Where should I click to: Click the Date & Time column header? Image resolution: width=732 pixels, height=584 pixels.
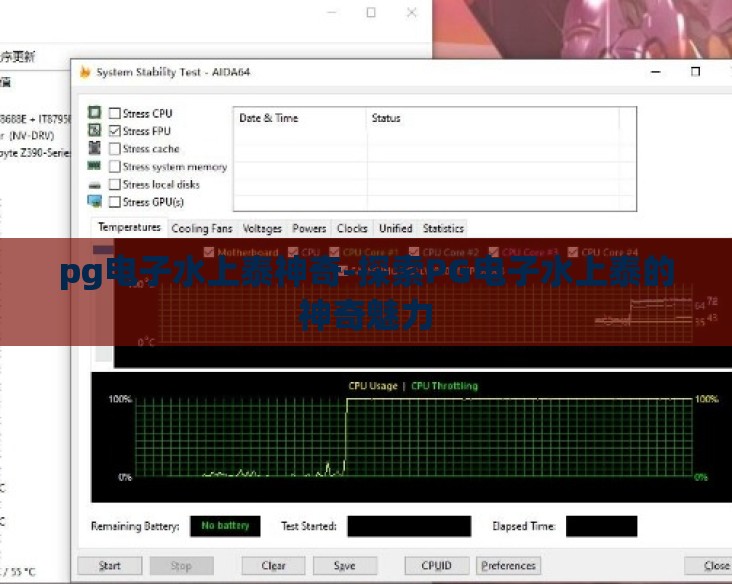pyautogui.click(x=300, y=118)
